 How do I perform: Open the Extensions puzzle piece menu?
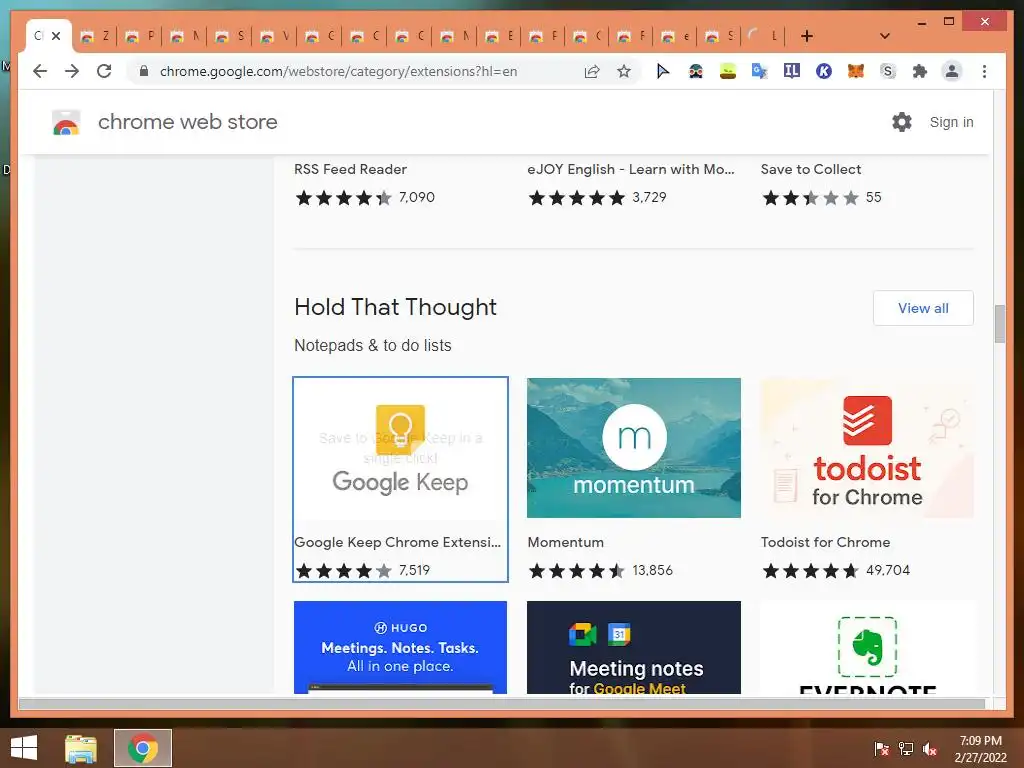(x=920, y=71)
